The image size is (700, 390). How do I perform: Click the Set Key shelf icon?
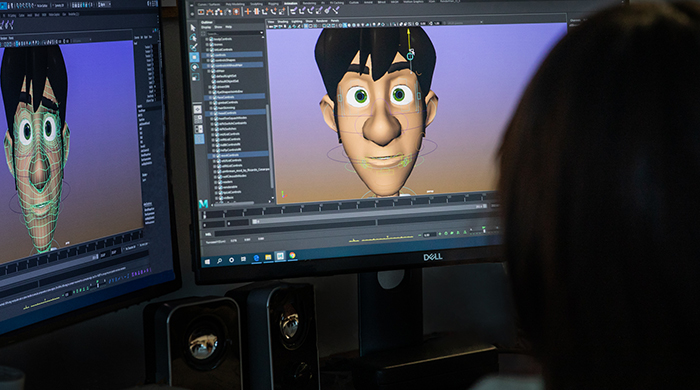[x=248, y=12]
